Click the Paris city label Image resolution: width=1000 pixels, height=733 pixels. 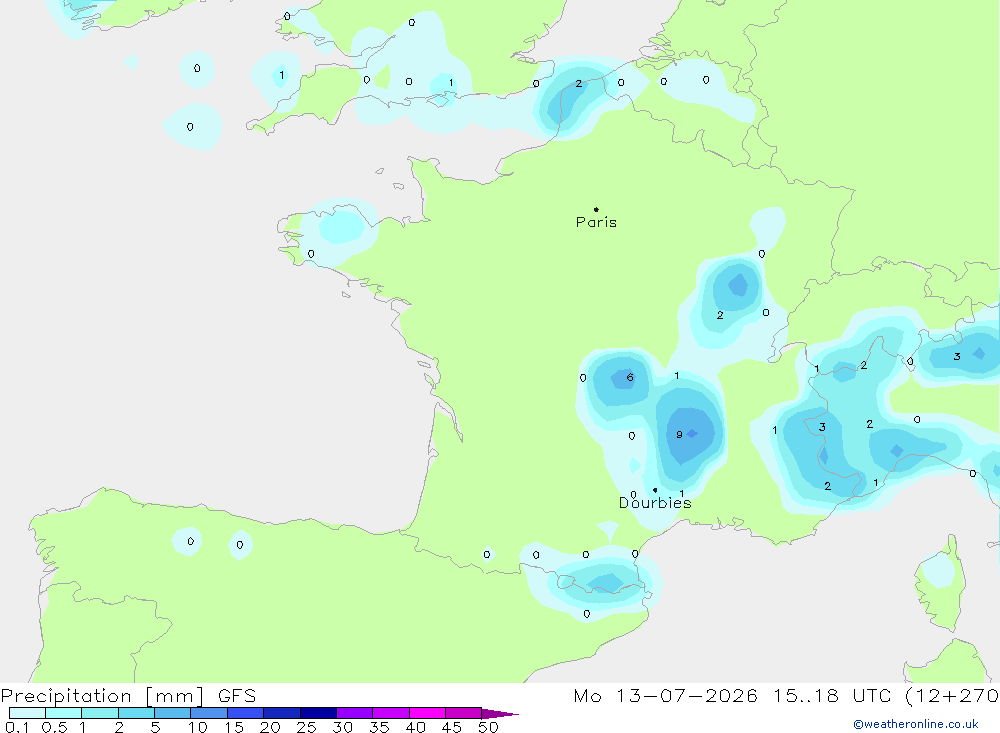tap(596, 222)
